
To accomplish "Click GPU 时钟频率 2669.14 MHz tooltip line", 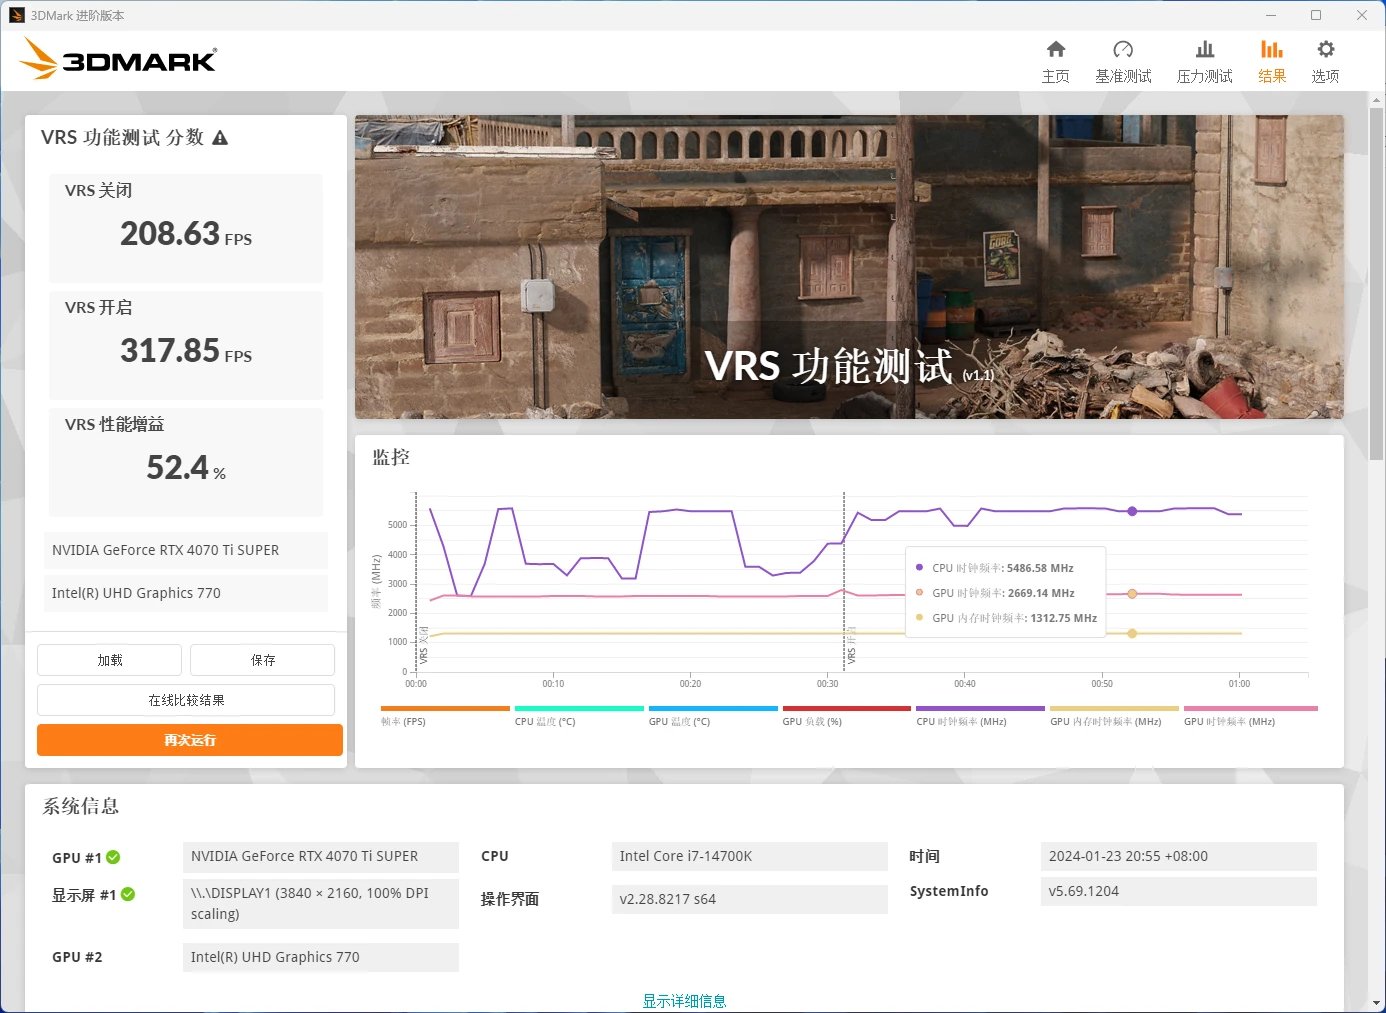I will click(x=995, y=593).
